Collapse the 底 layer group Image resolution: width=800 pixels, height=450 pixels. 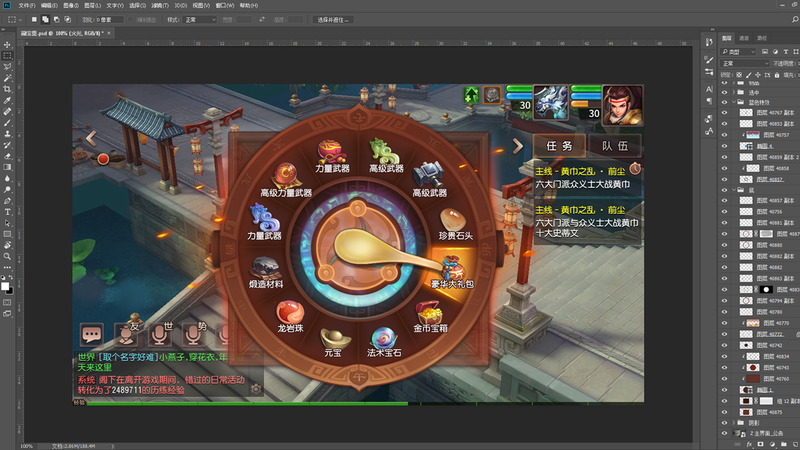tap(734, 190)
